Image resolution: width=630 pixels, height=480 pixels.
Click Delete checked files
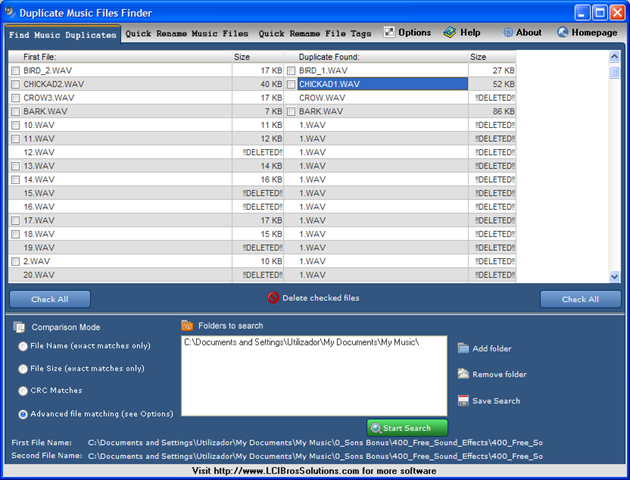click(x=313, y=298)
